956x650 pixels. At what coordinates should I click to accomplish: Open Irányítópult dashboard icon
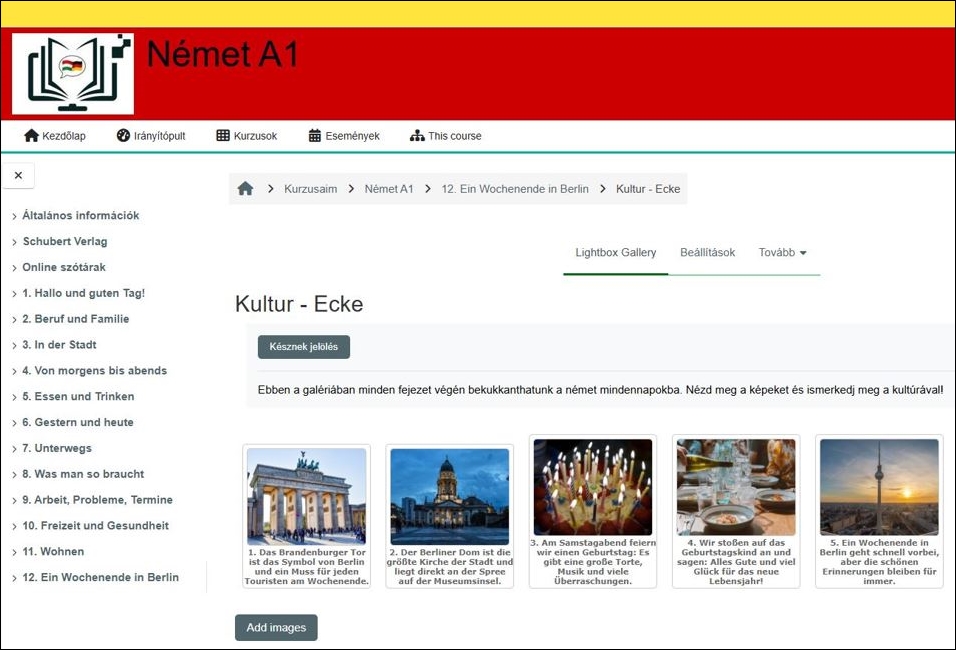coord(123,136)
